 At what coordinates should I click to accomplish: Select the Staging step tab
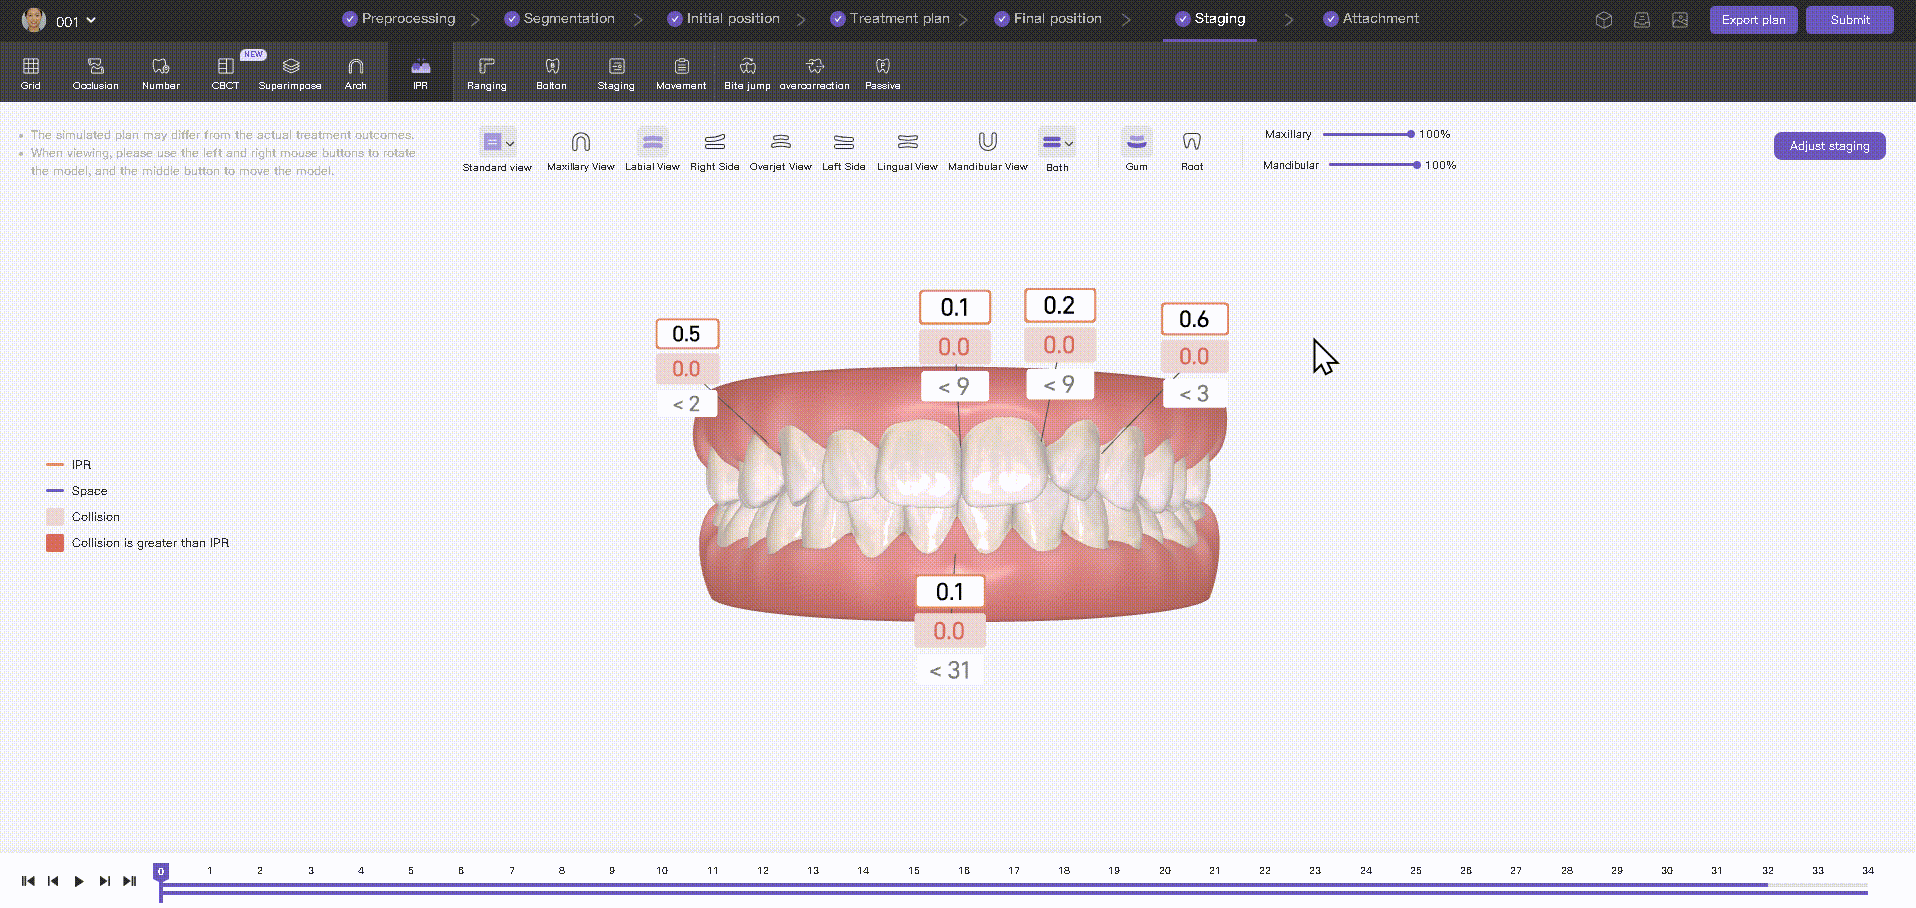pyautogui.click(x=1210, y=19)
